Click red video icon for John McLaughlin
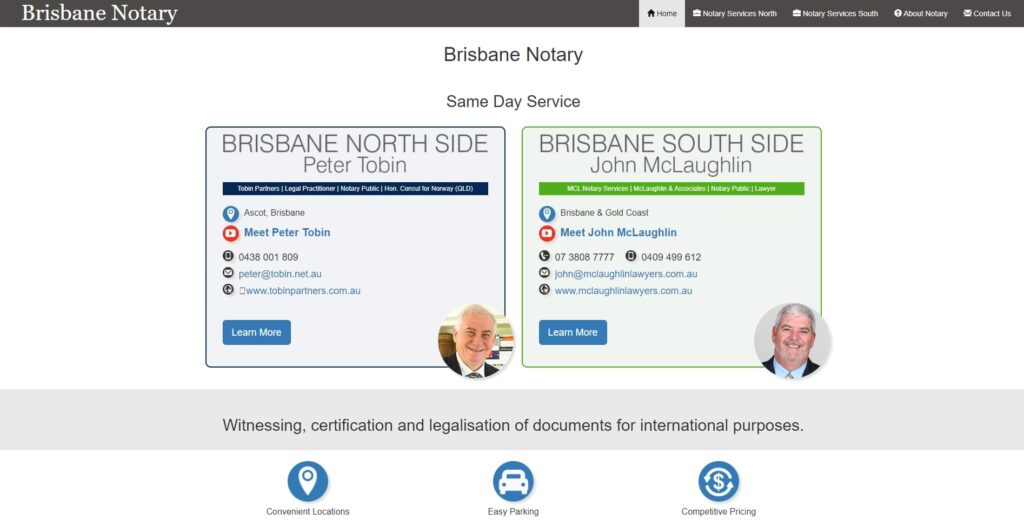 click(x=547, y=233)
